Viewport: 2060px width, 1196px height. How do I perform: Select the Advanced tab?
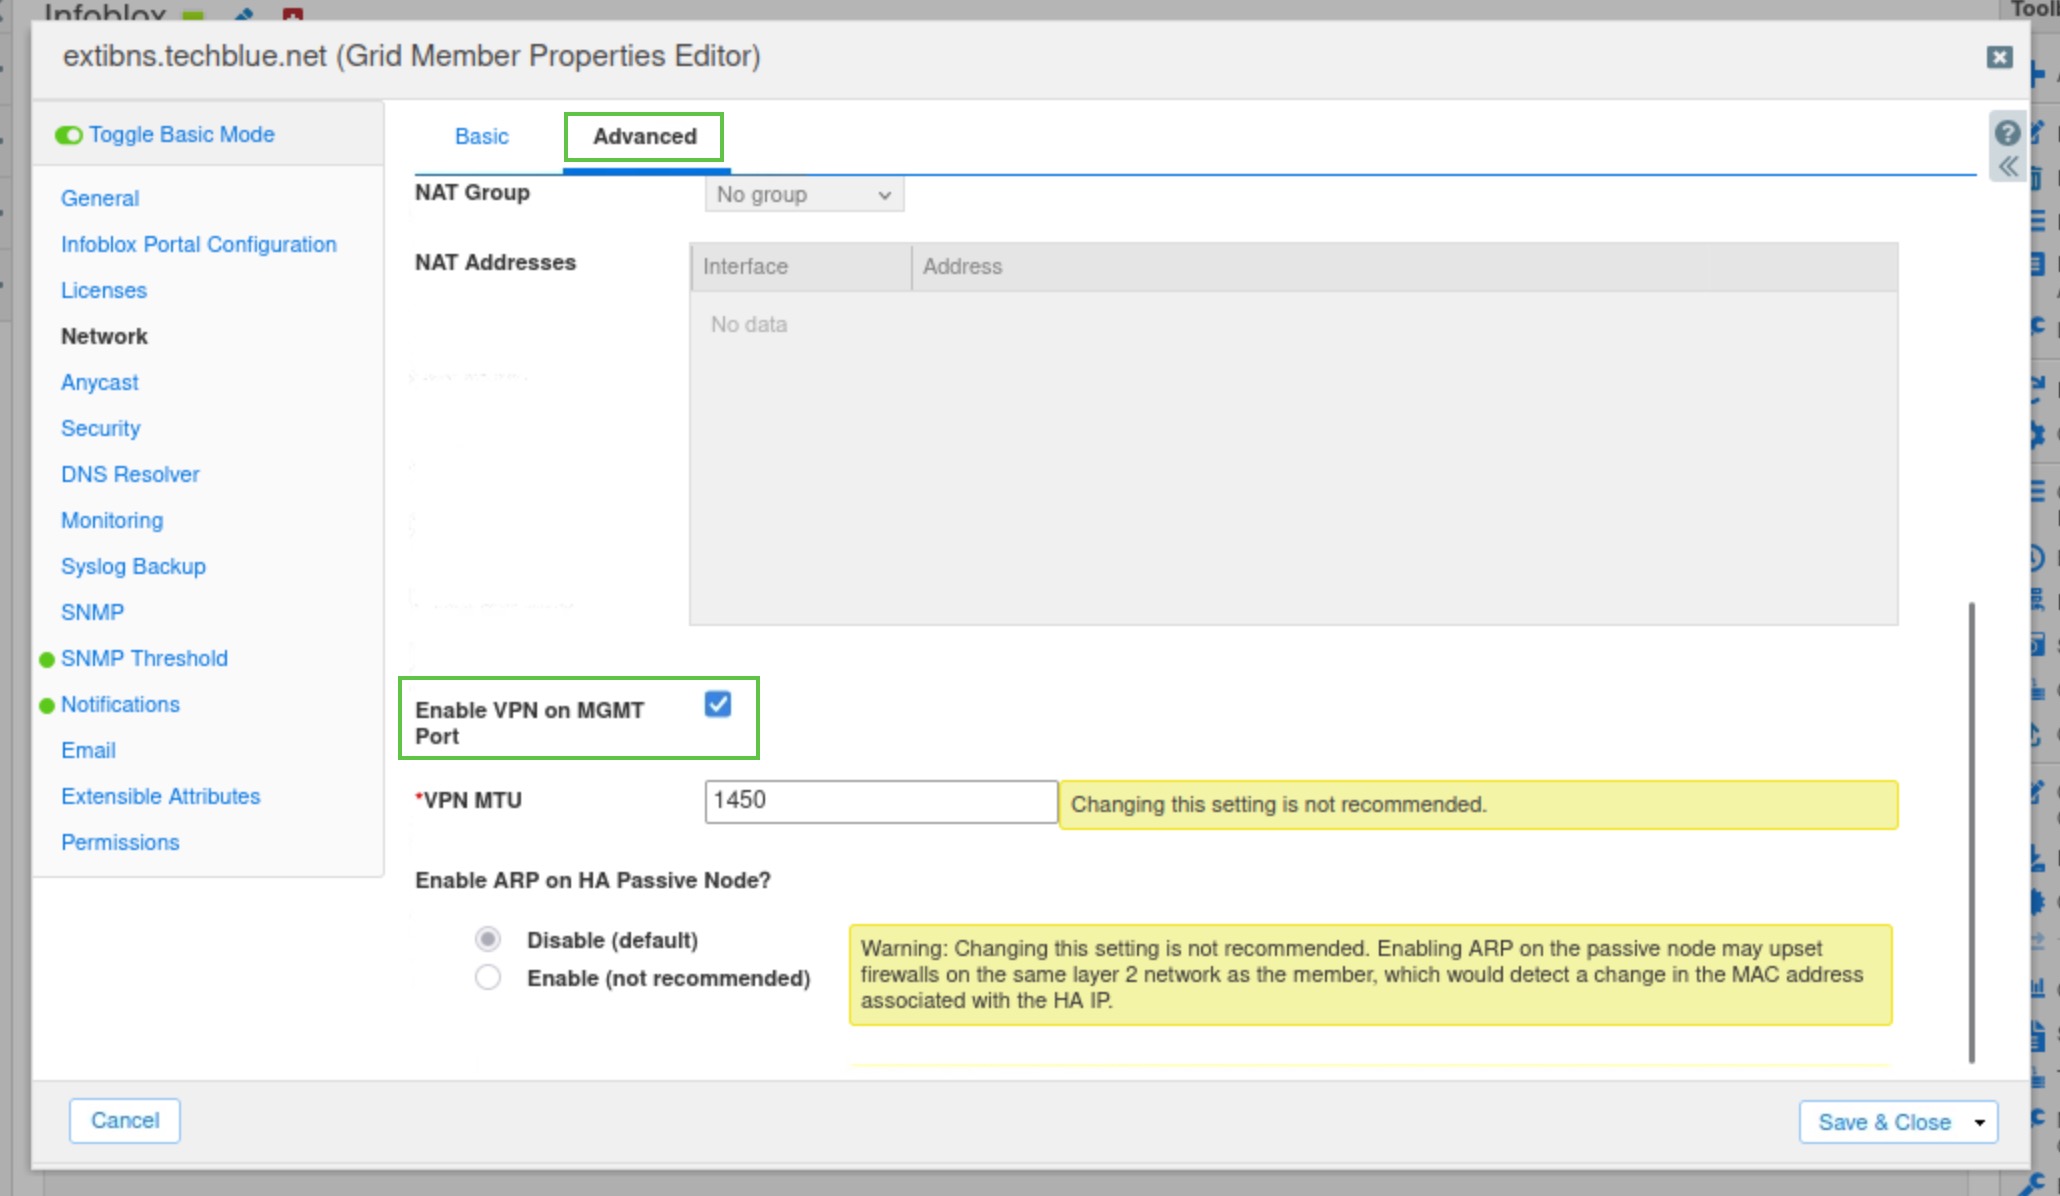644,137
